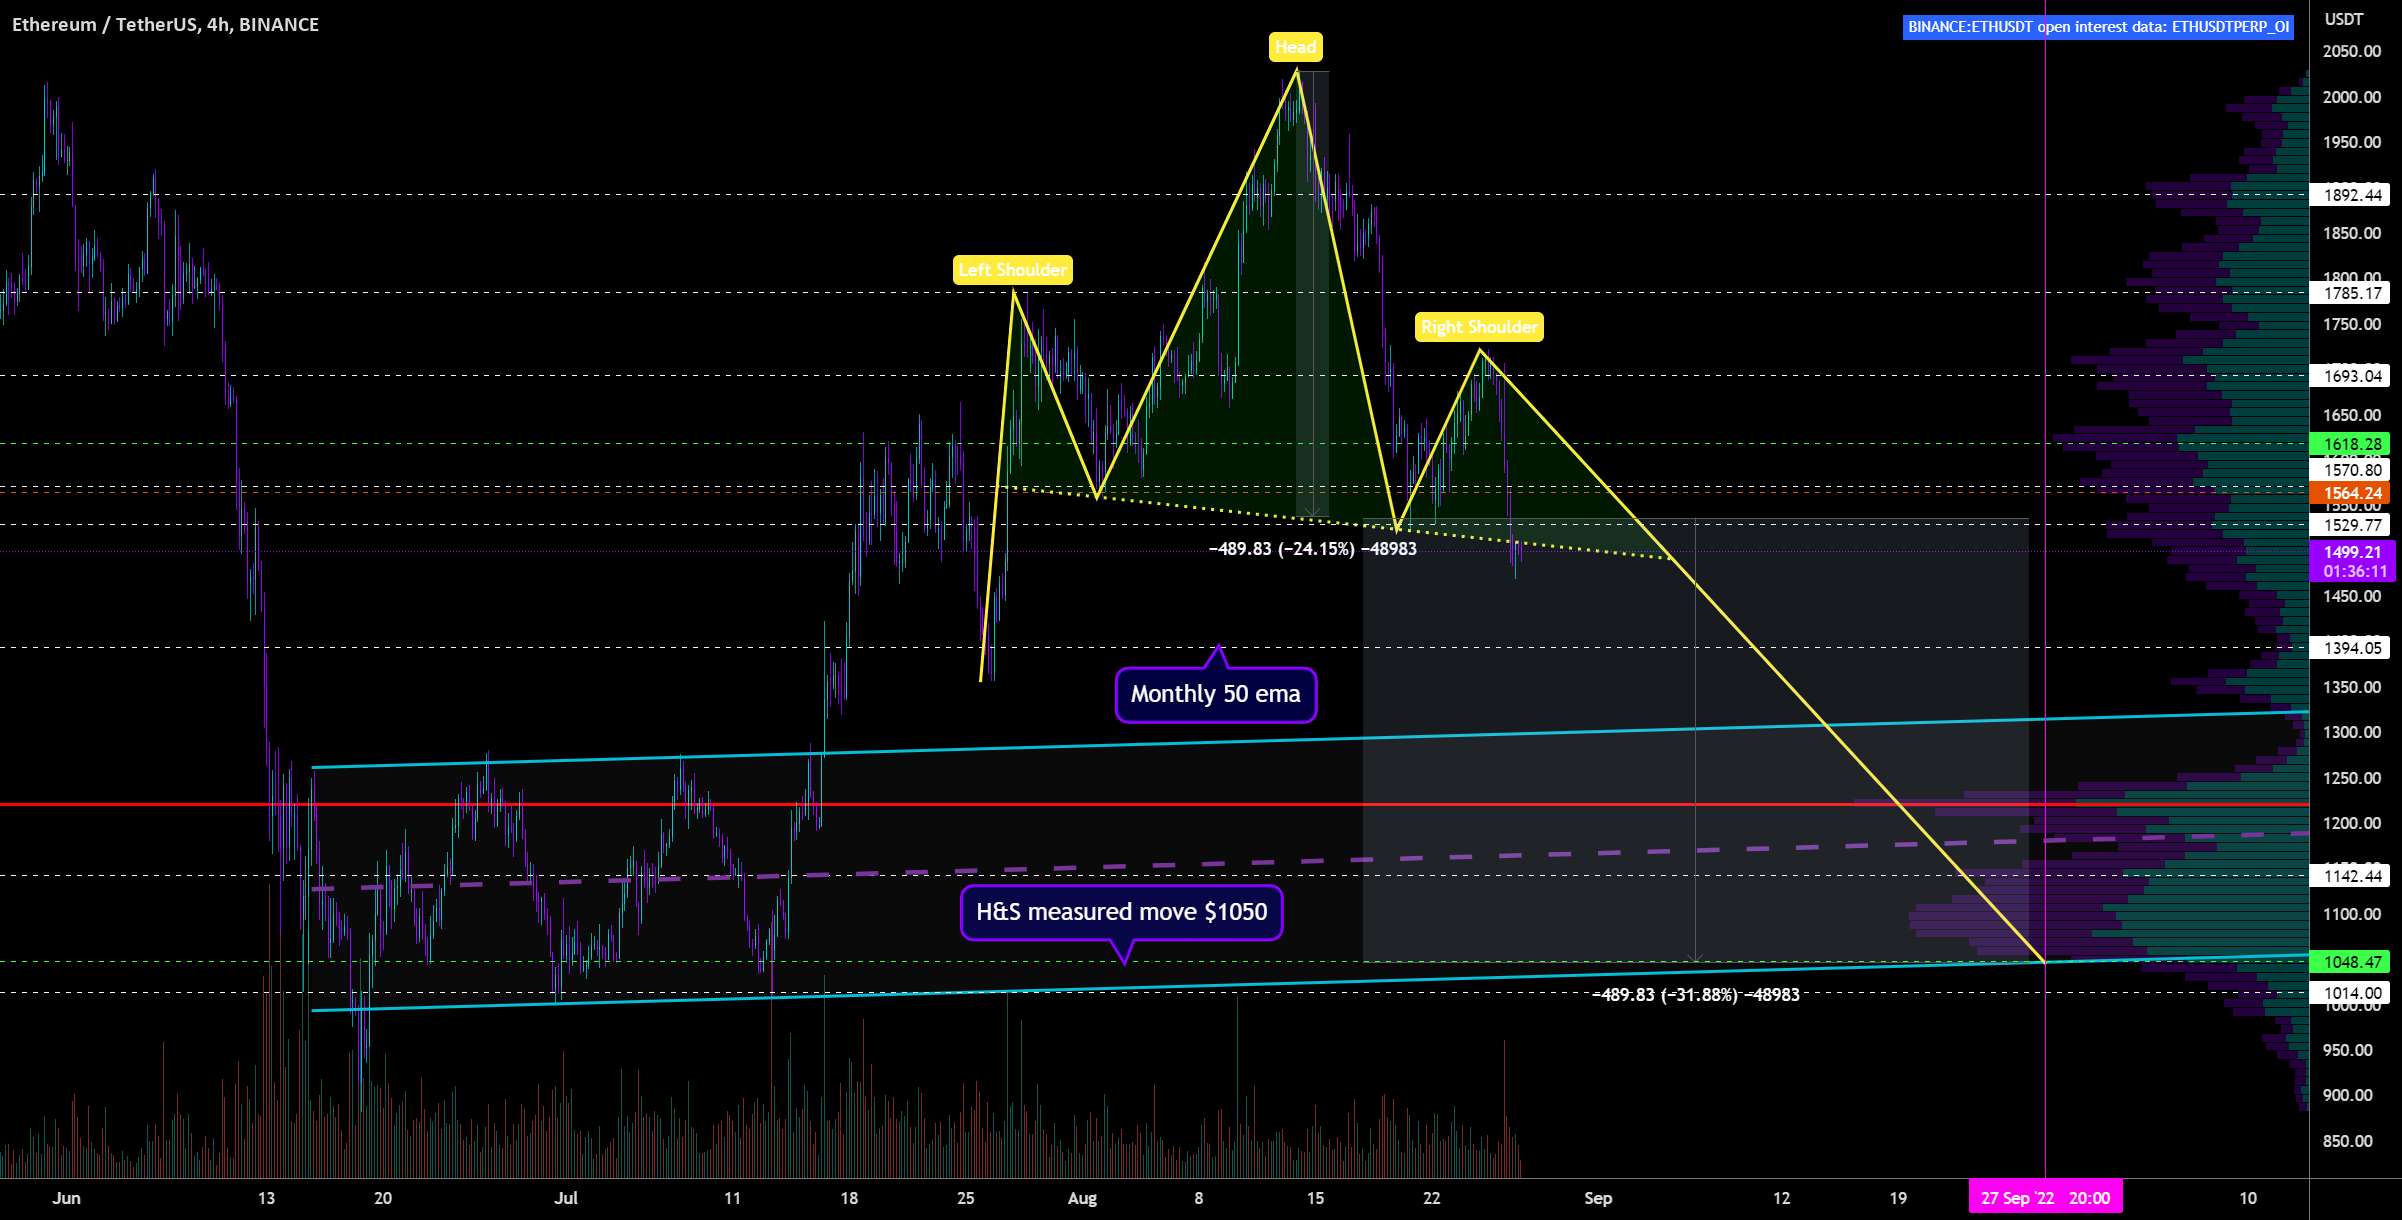Select the 1014.00 price label
Screen dimensions: 2402x1220
tap(2352, 993)
